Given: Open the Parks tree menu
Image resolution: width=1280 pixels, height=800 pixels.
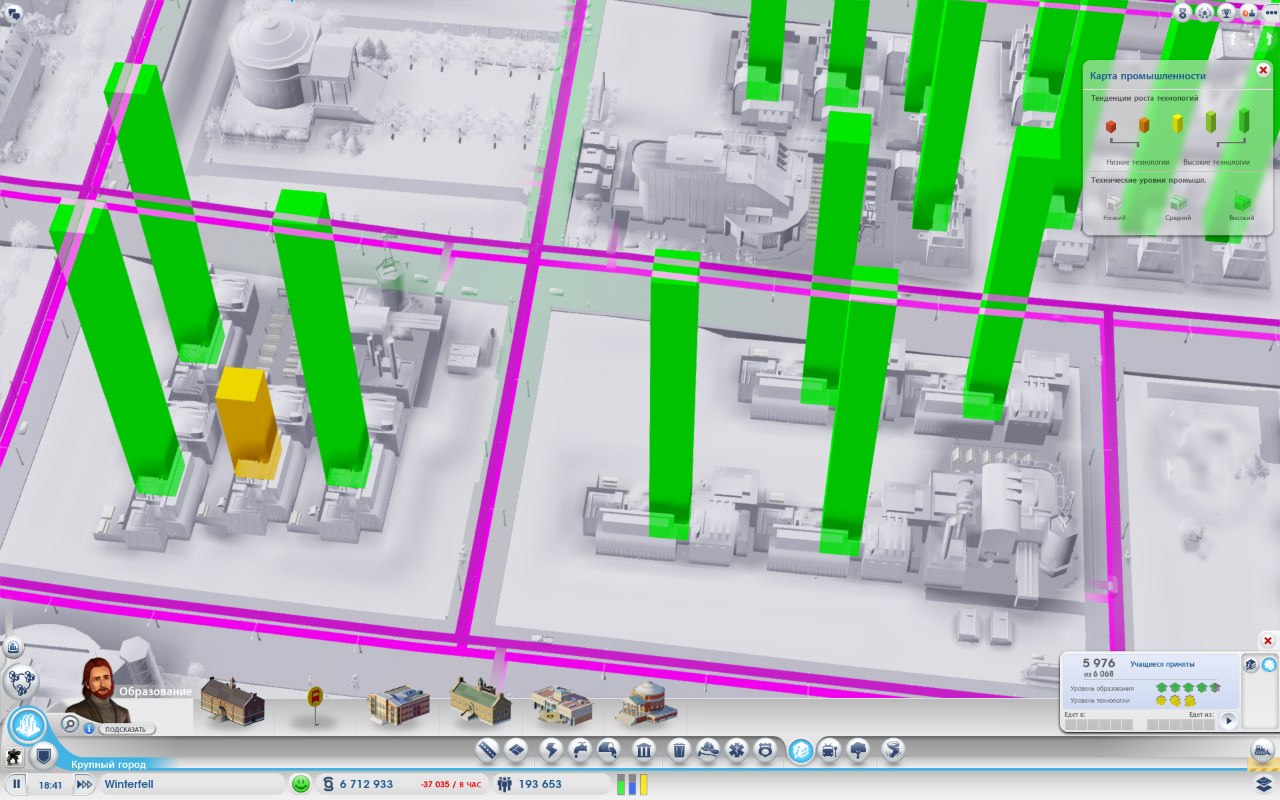Looking at the screenshot, I should [x=858, y=749].
